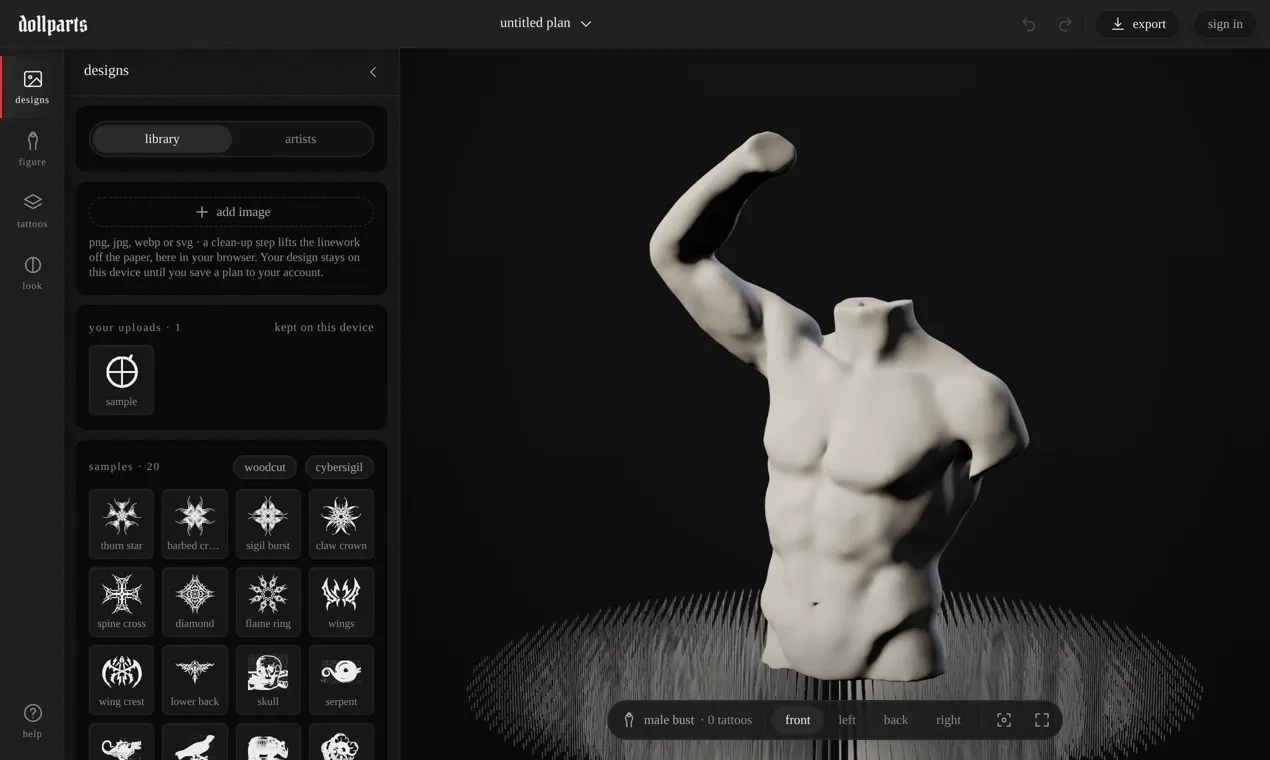
Task: Pick the wings sample design
Action: point(341,602)
